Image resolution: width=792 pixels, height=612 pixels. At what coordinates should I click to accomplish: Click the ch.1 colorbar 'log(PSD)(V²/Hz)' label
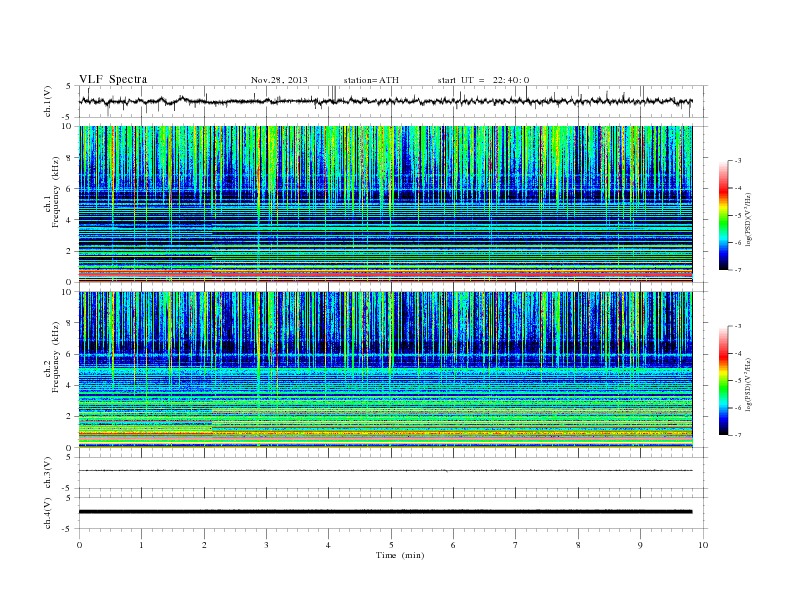(x=748, y=219)
